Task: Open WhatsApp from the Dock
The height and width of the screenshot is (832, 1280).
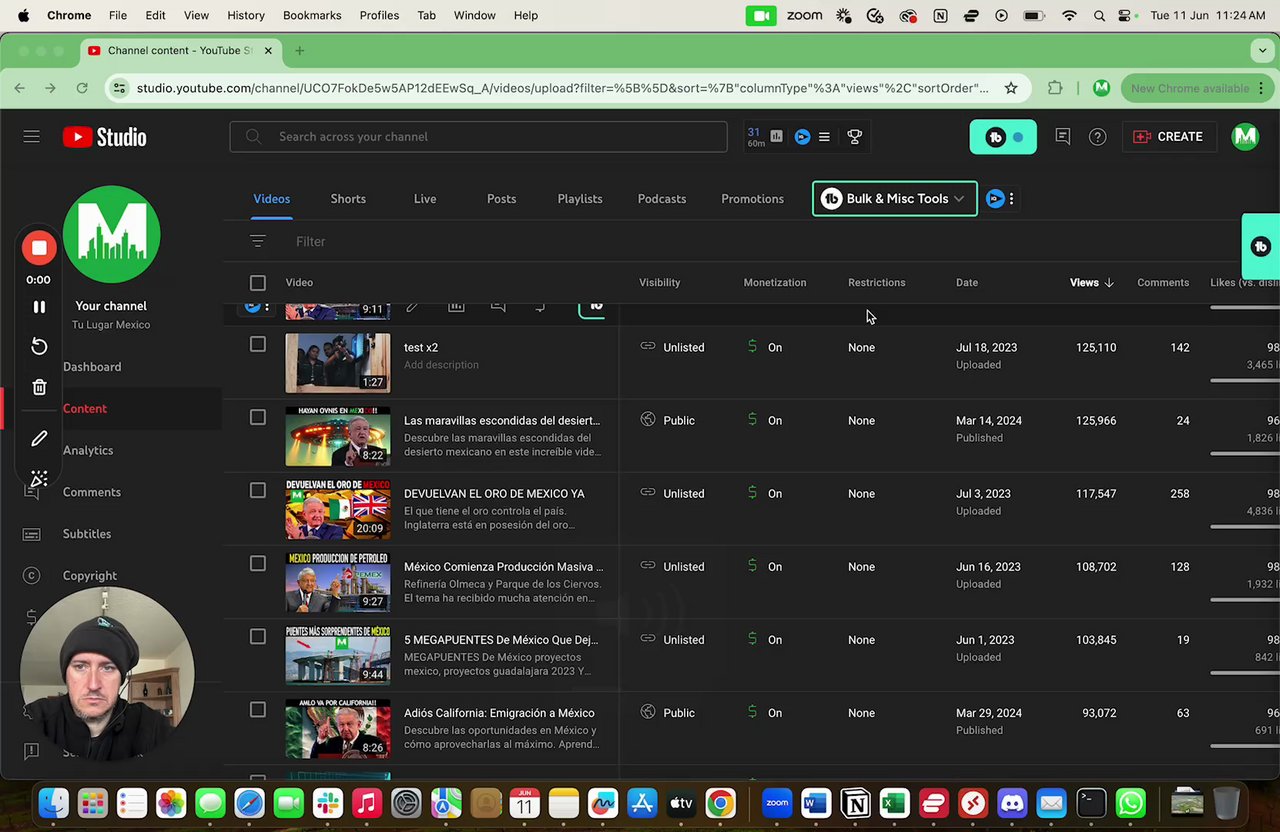Action: [x=1130, y=802]
